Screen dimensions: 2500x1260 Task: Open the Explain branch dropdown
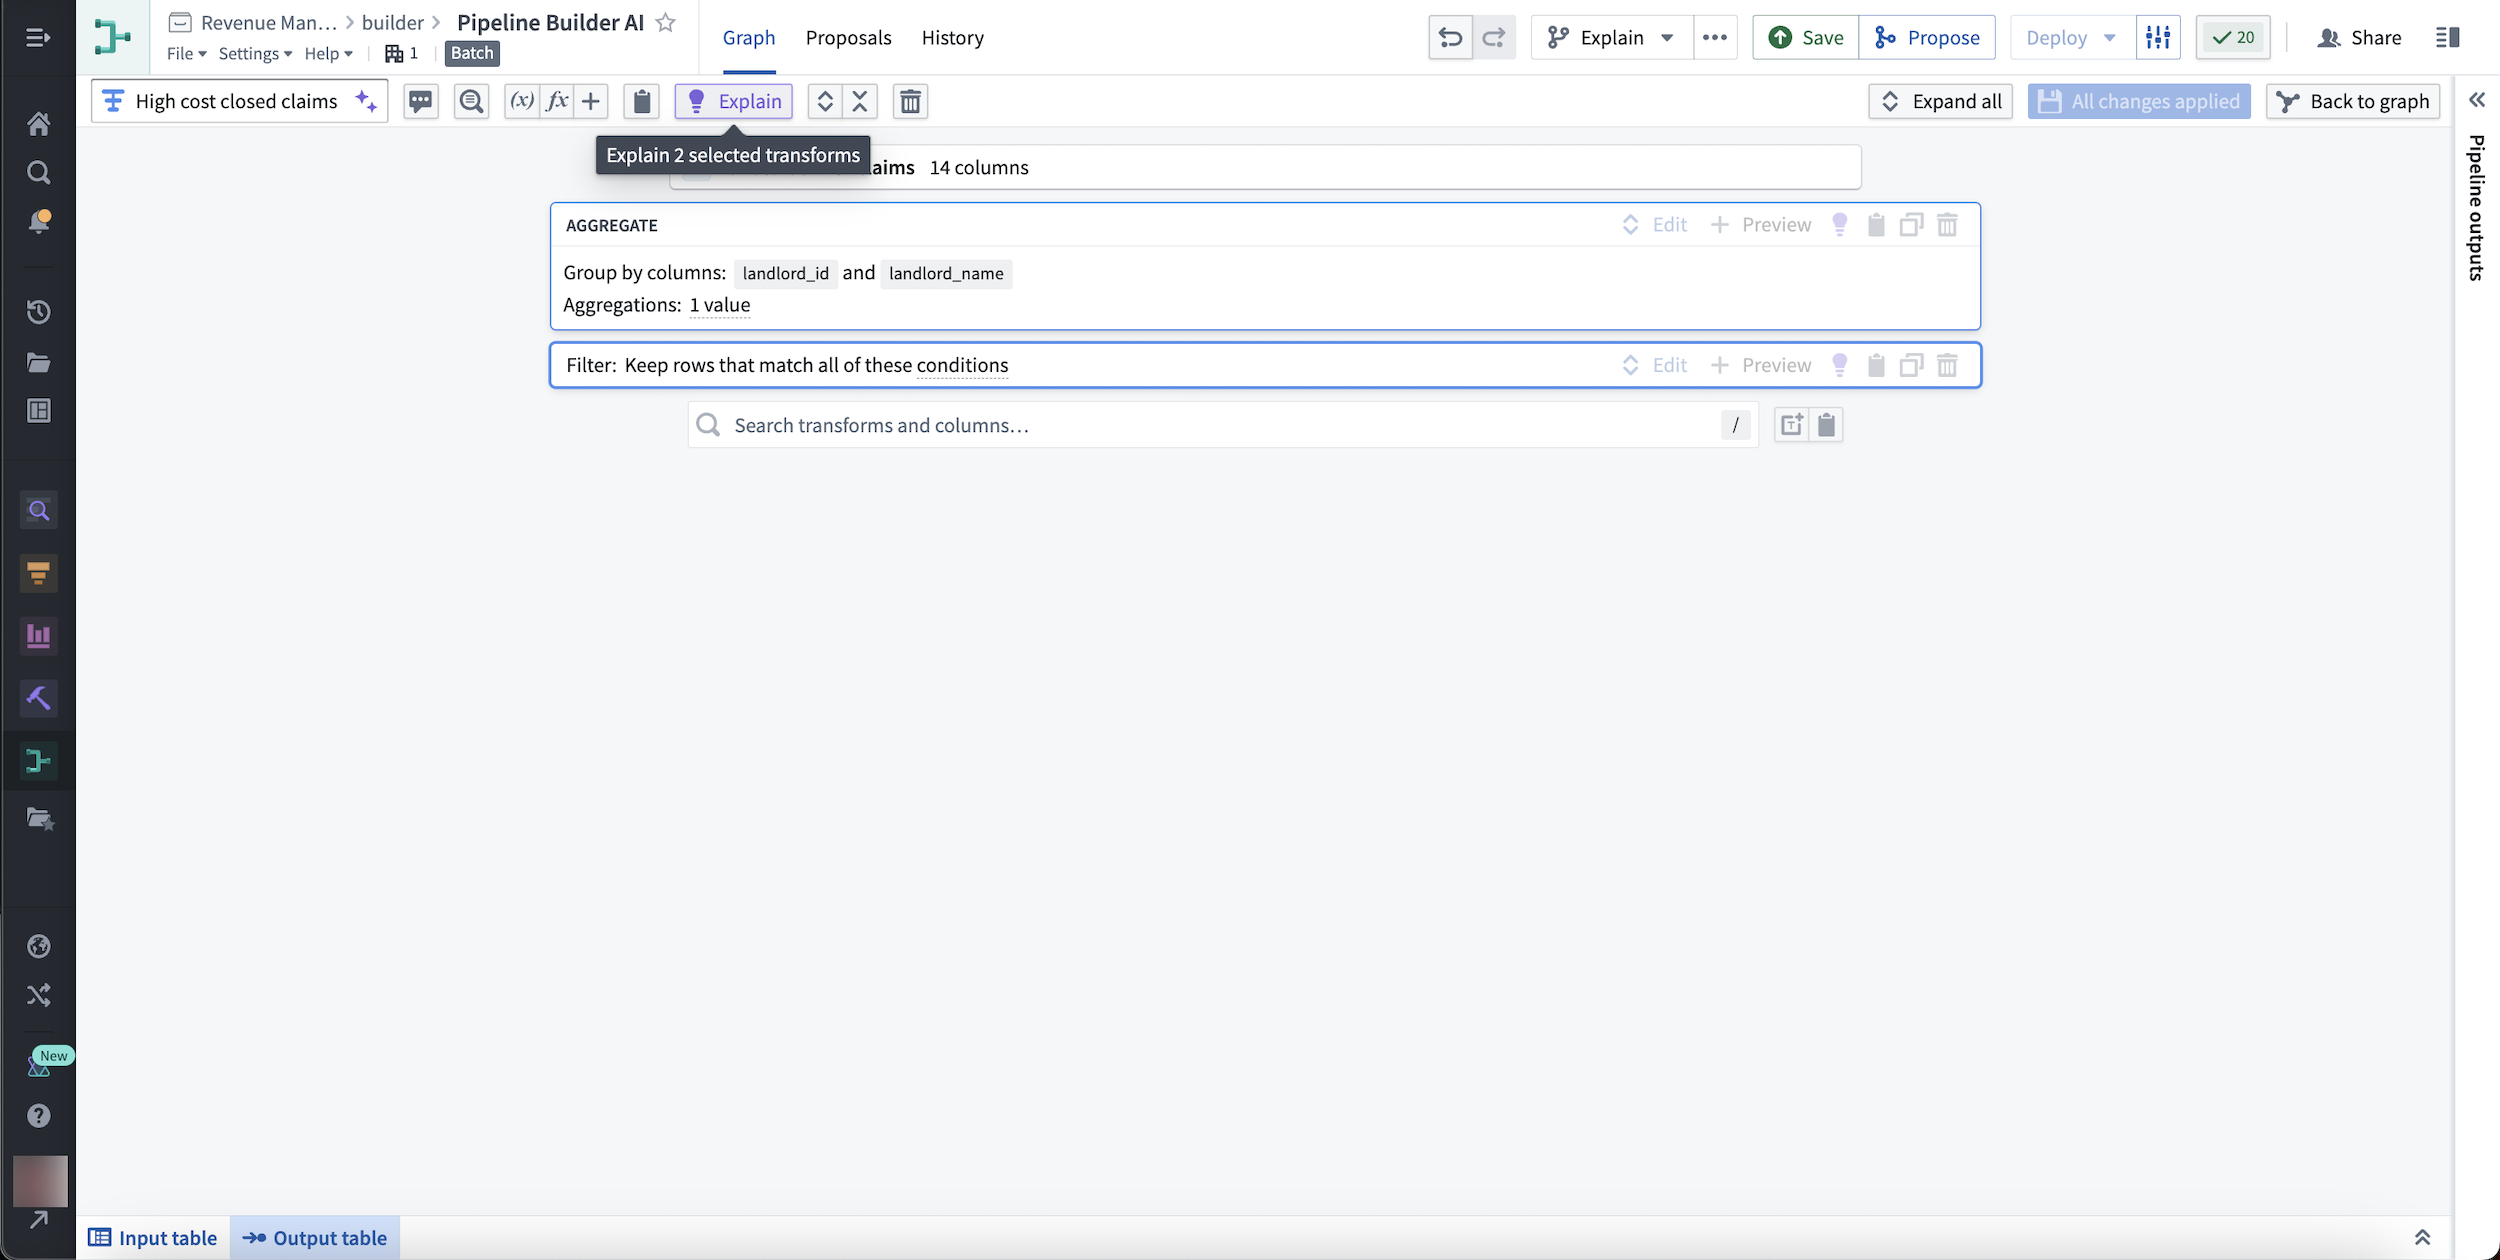tap(1612, 38)
